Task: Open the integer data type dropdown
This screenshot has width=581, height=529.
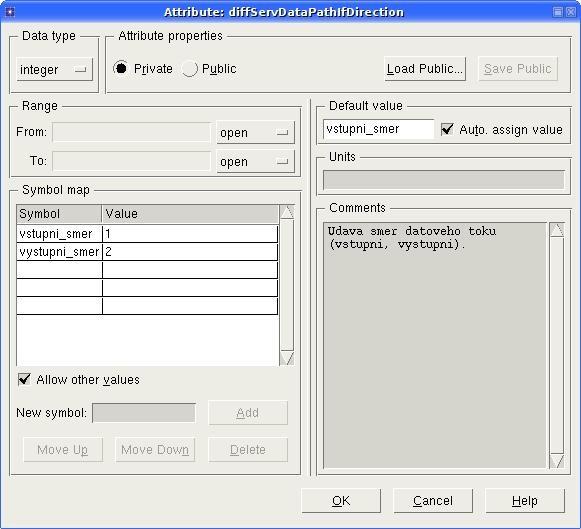Action: coord(54,69)
